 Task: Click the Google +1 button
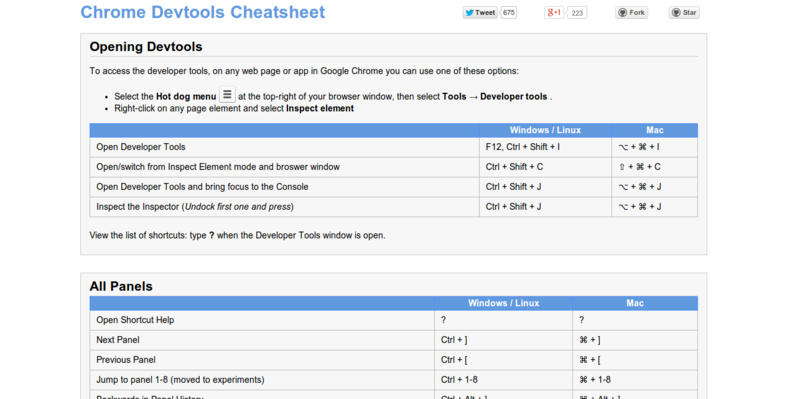coord(554,13)
